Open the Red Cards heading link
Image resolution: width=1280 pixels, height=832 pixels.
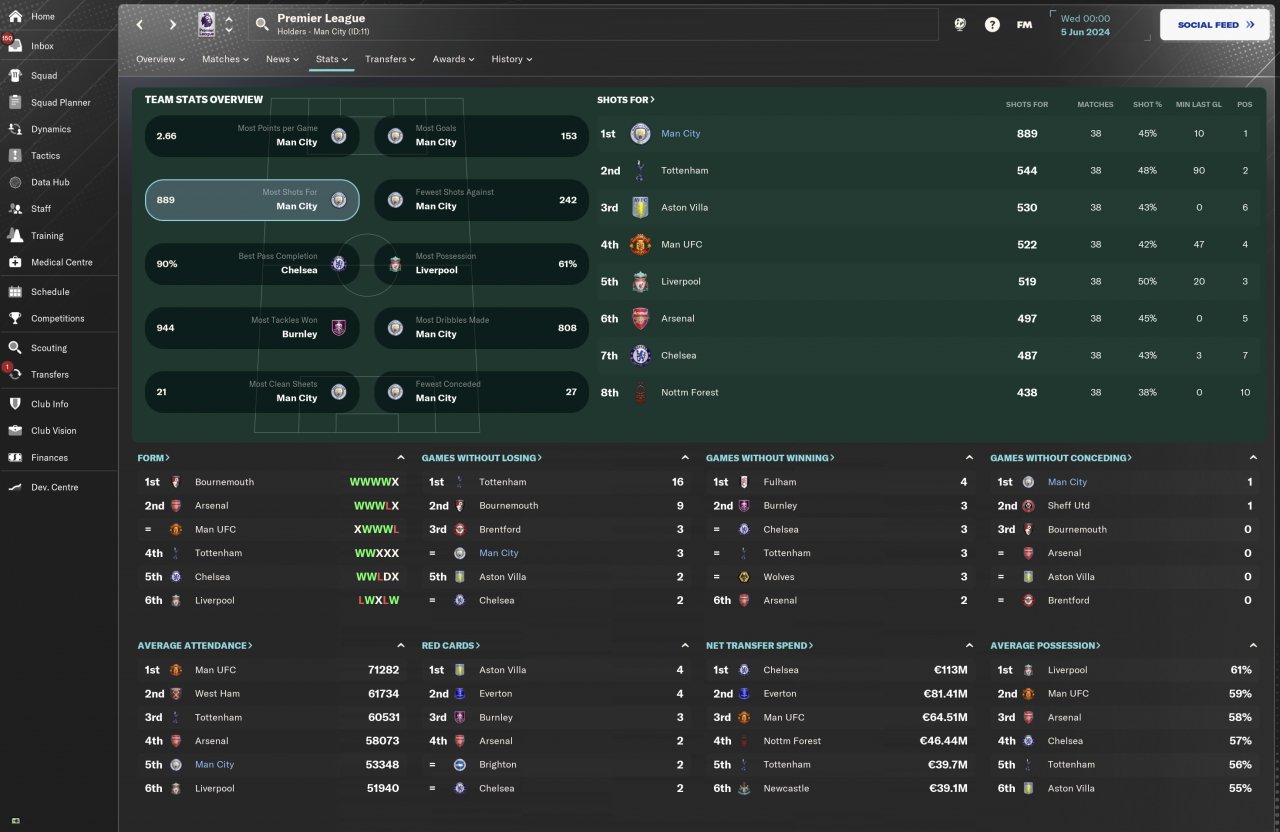[x=451, y=646]
